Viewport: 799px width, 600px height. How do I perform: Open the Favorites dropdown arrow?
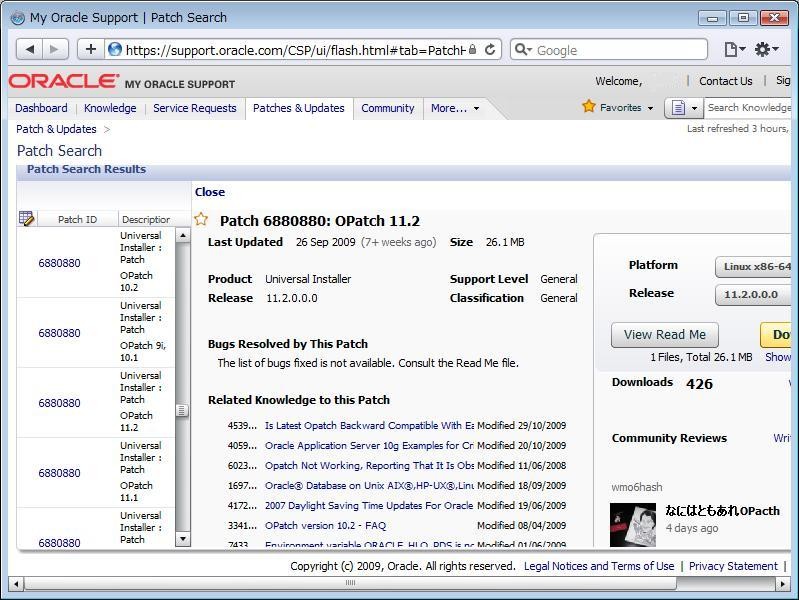click(650, 108)
